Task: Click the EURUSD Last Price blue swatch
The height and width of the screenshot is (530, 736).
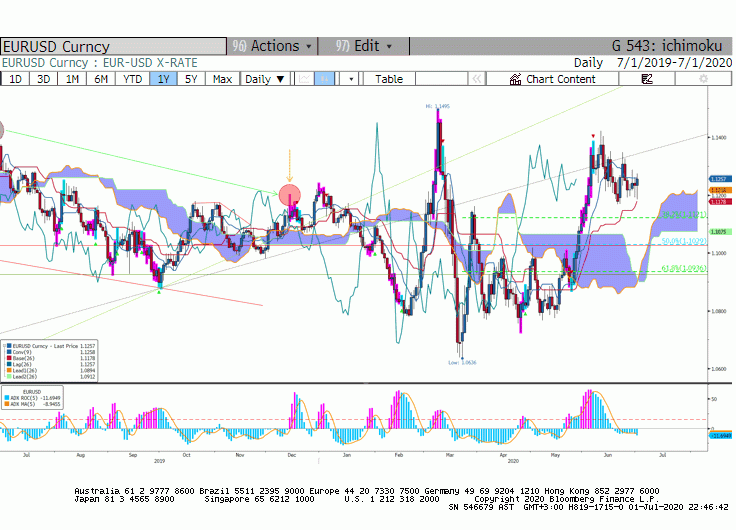Action: pos(9,346)
